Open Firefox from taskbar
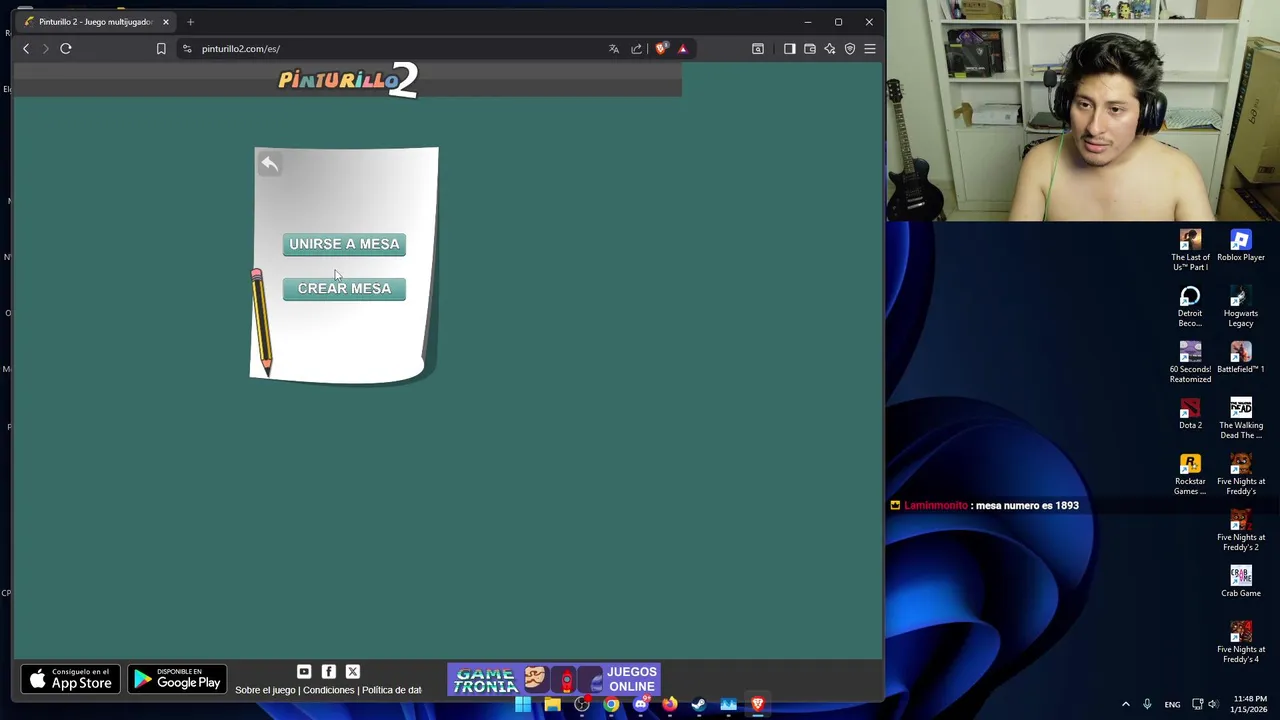The width and height of the screenshot is (1280, 720). (x=669, y=705)
